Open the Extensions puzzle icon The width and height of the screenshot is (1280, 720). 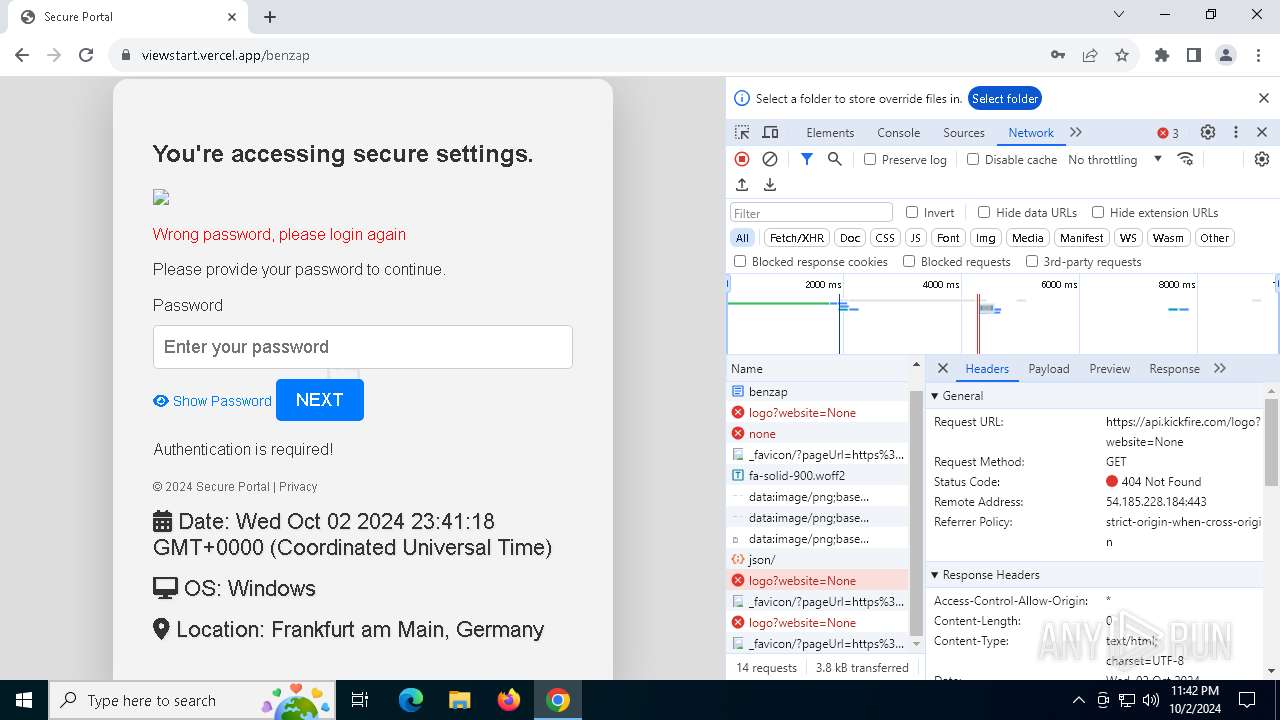point(1162,55)
